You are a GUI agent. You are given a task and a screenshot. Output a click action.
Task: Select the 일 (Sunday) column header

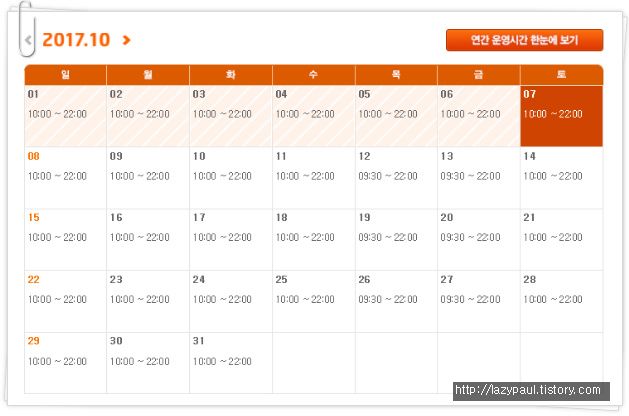(65, 75)
